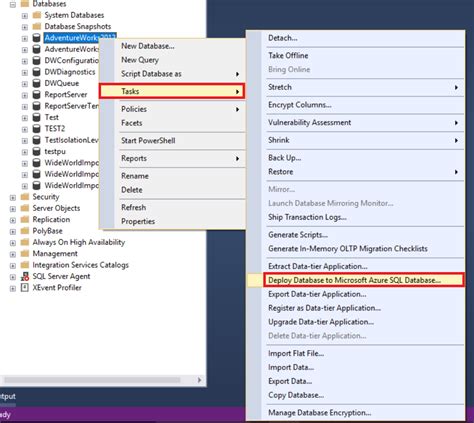474x423 pixels.
Task: Click the TEST2 database icon
Action: point(37,129)
